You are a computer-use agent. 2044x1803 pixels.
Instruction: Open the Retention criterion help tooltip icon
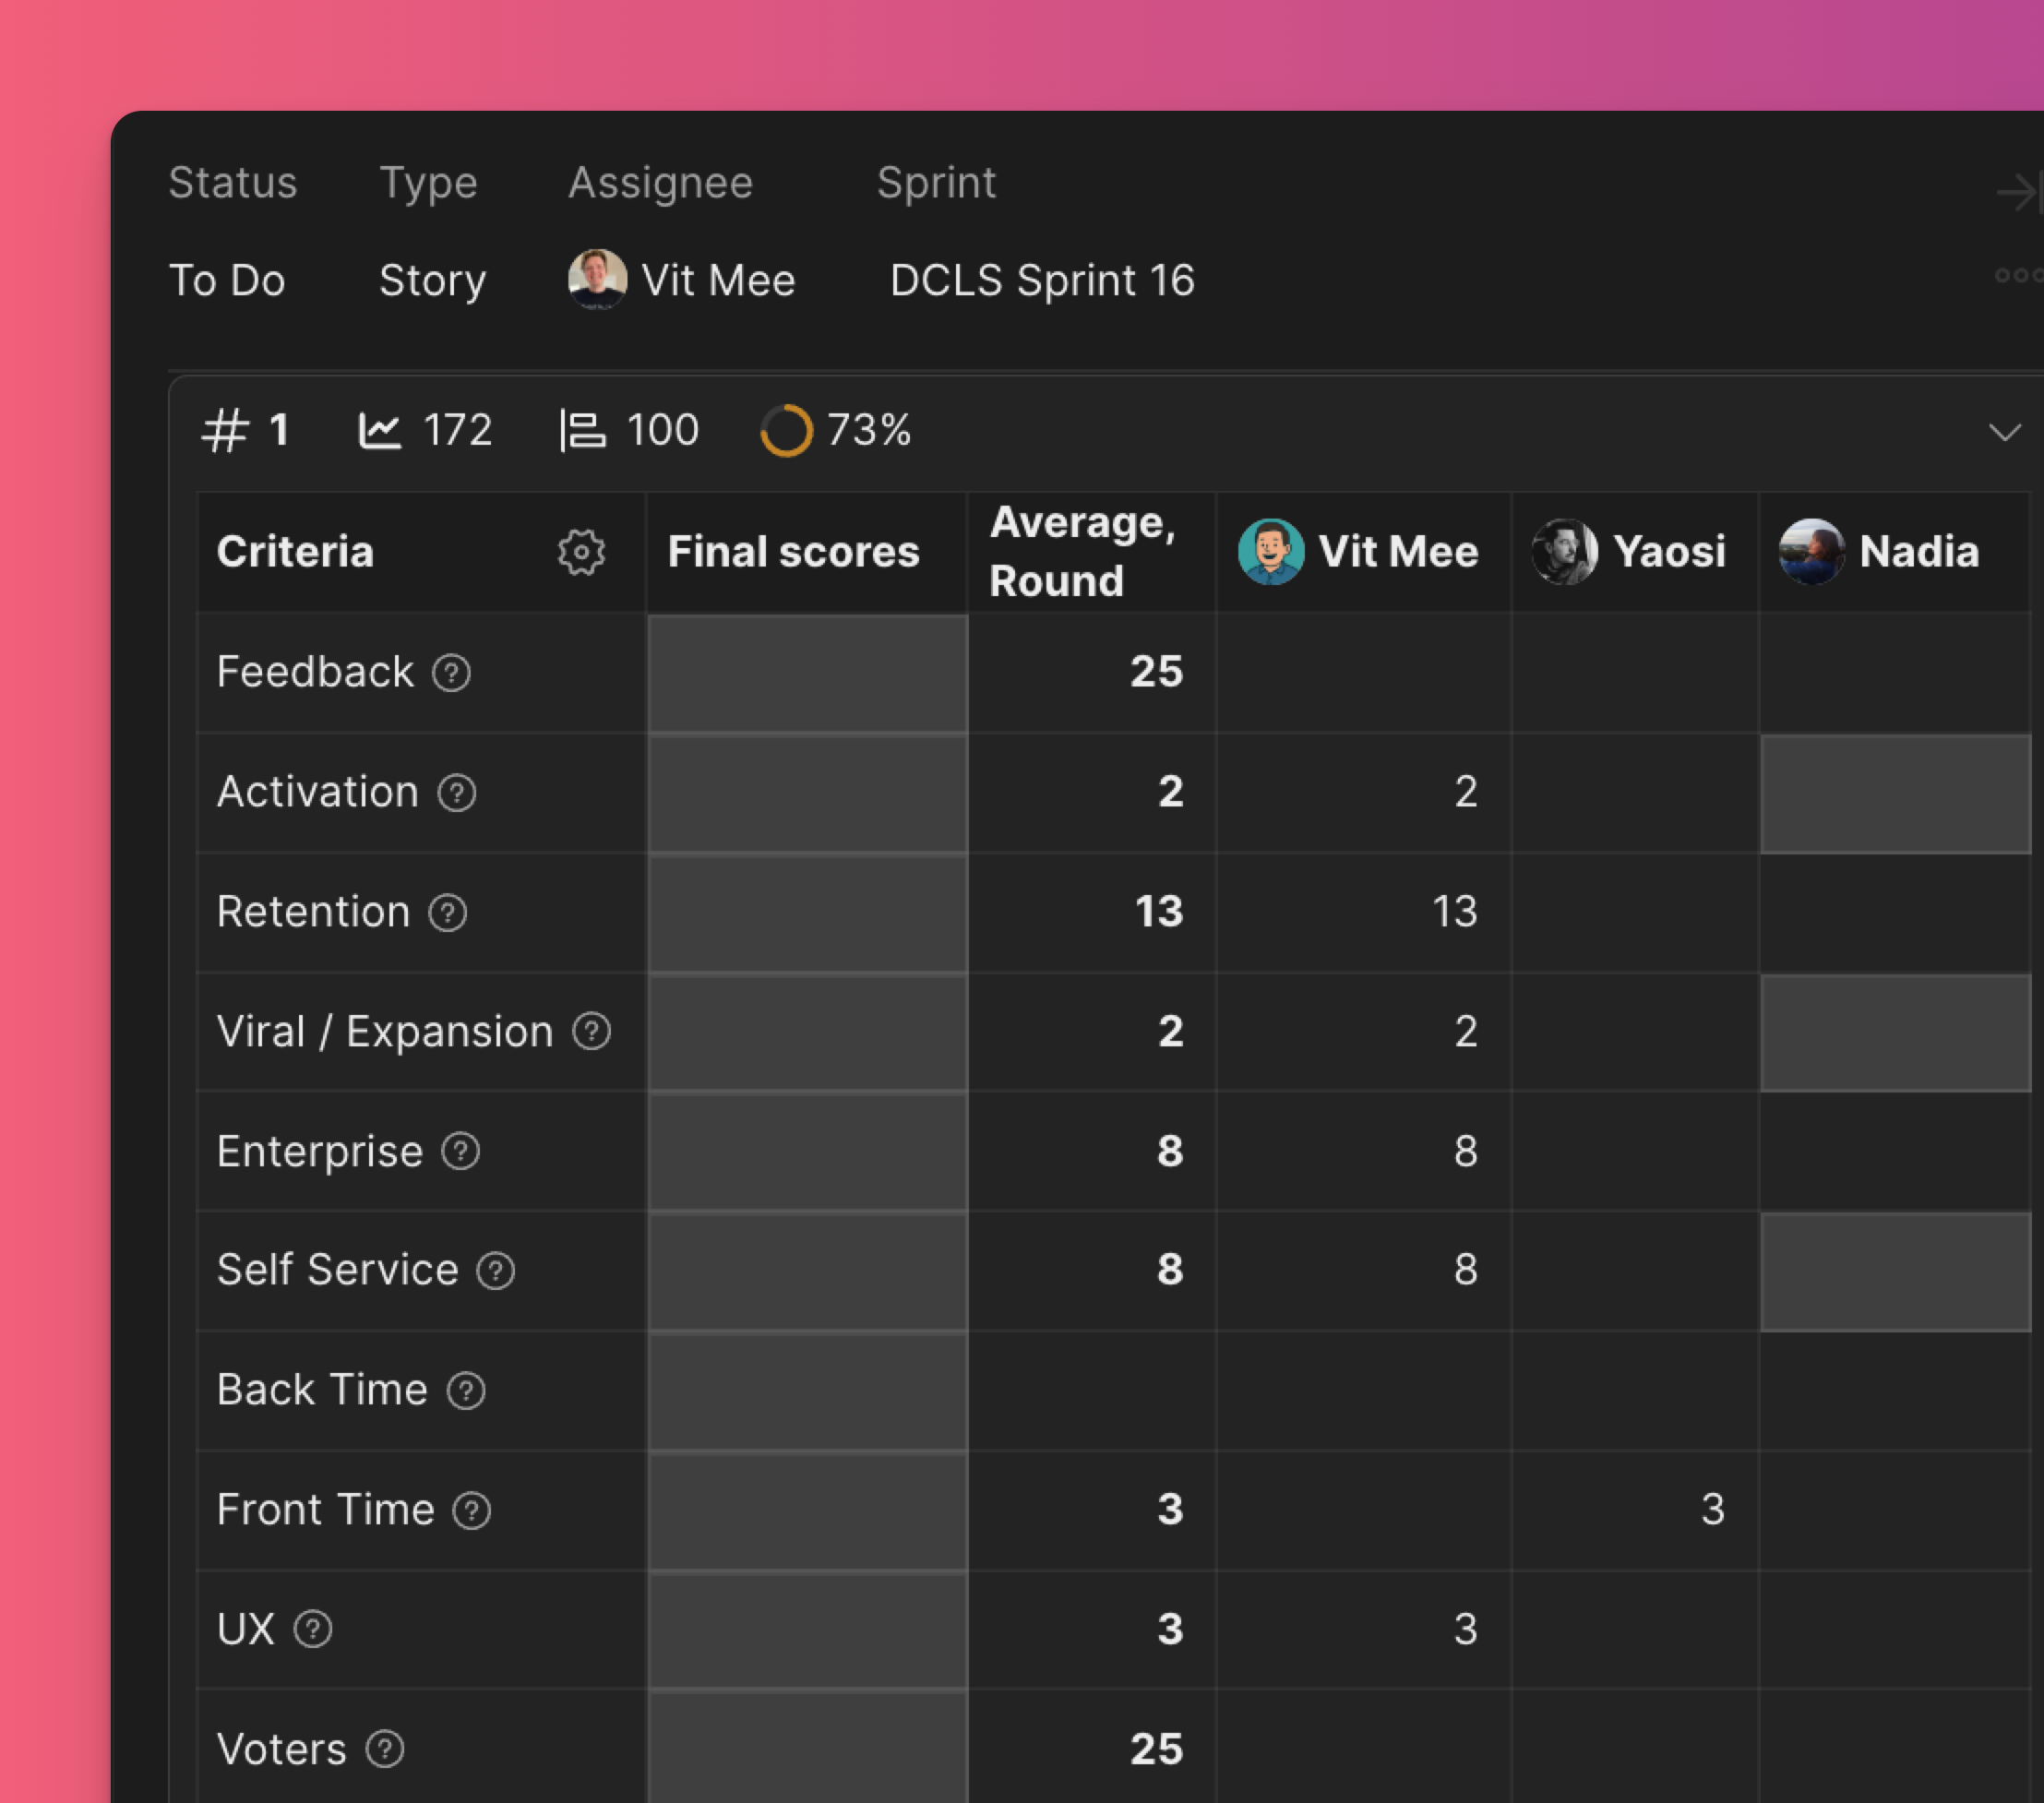coord(448,913)
